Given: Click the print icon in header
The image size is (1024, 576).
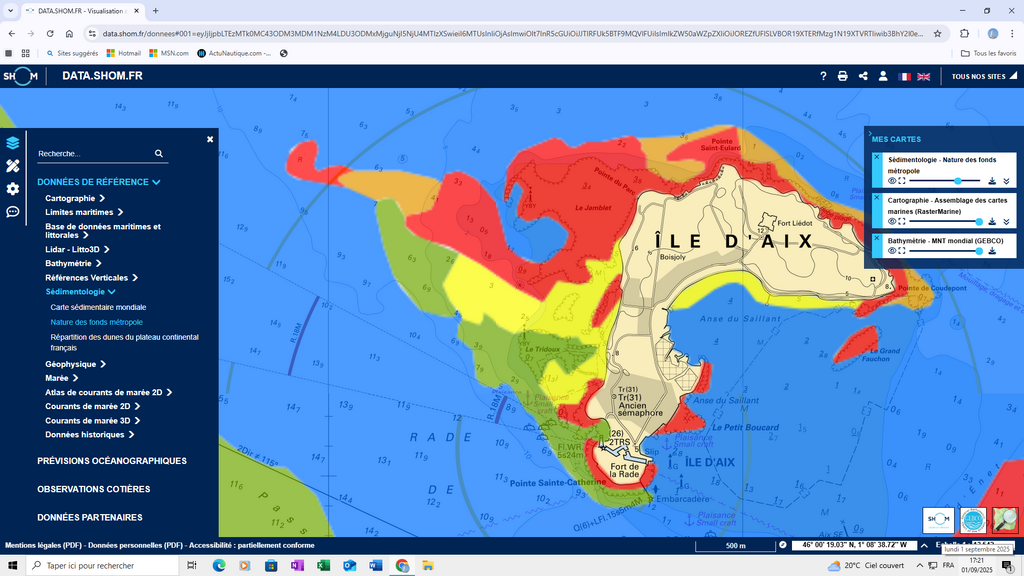Looking at the screenshot, I should tap(842, 76).
